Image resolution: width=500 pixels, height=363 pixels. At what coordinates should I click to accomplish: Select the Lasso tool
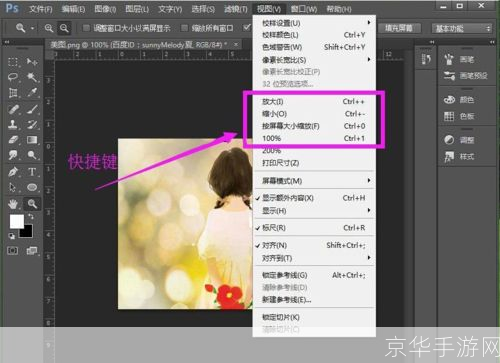pos(13,77)
